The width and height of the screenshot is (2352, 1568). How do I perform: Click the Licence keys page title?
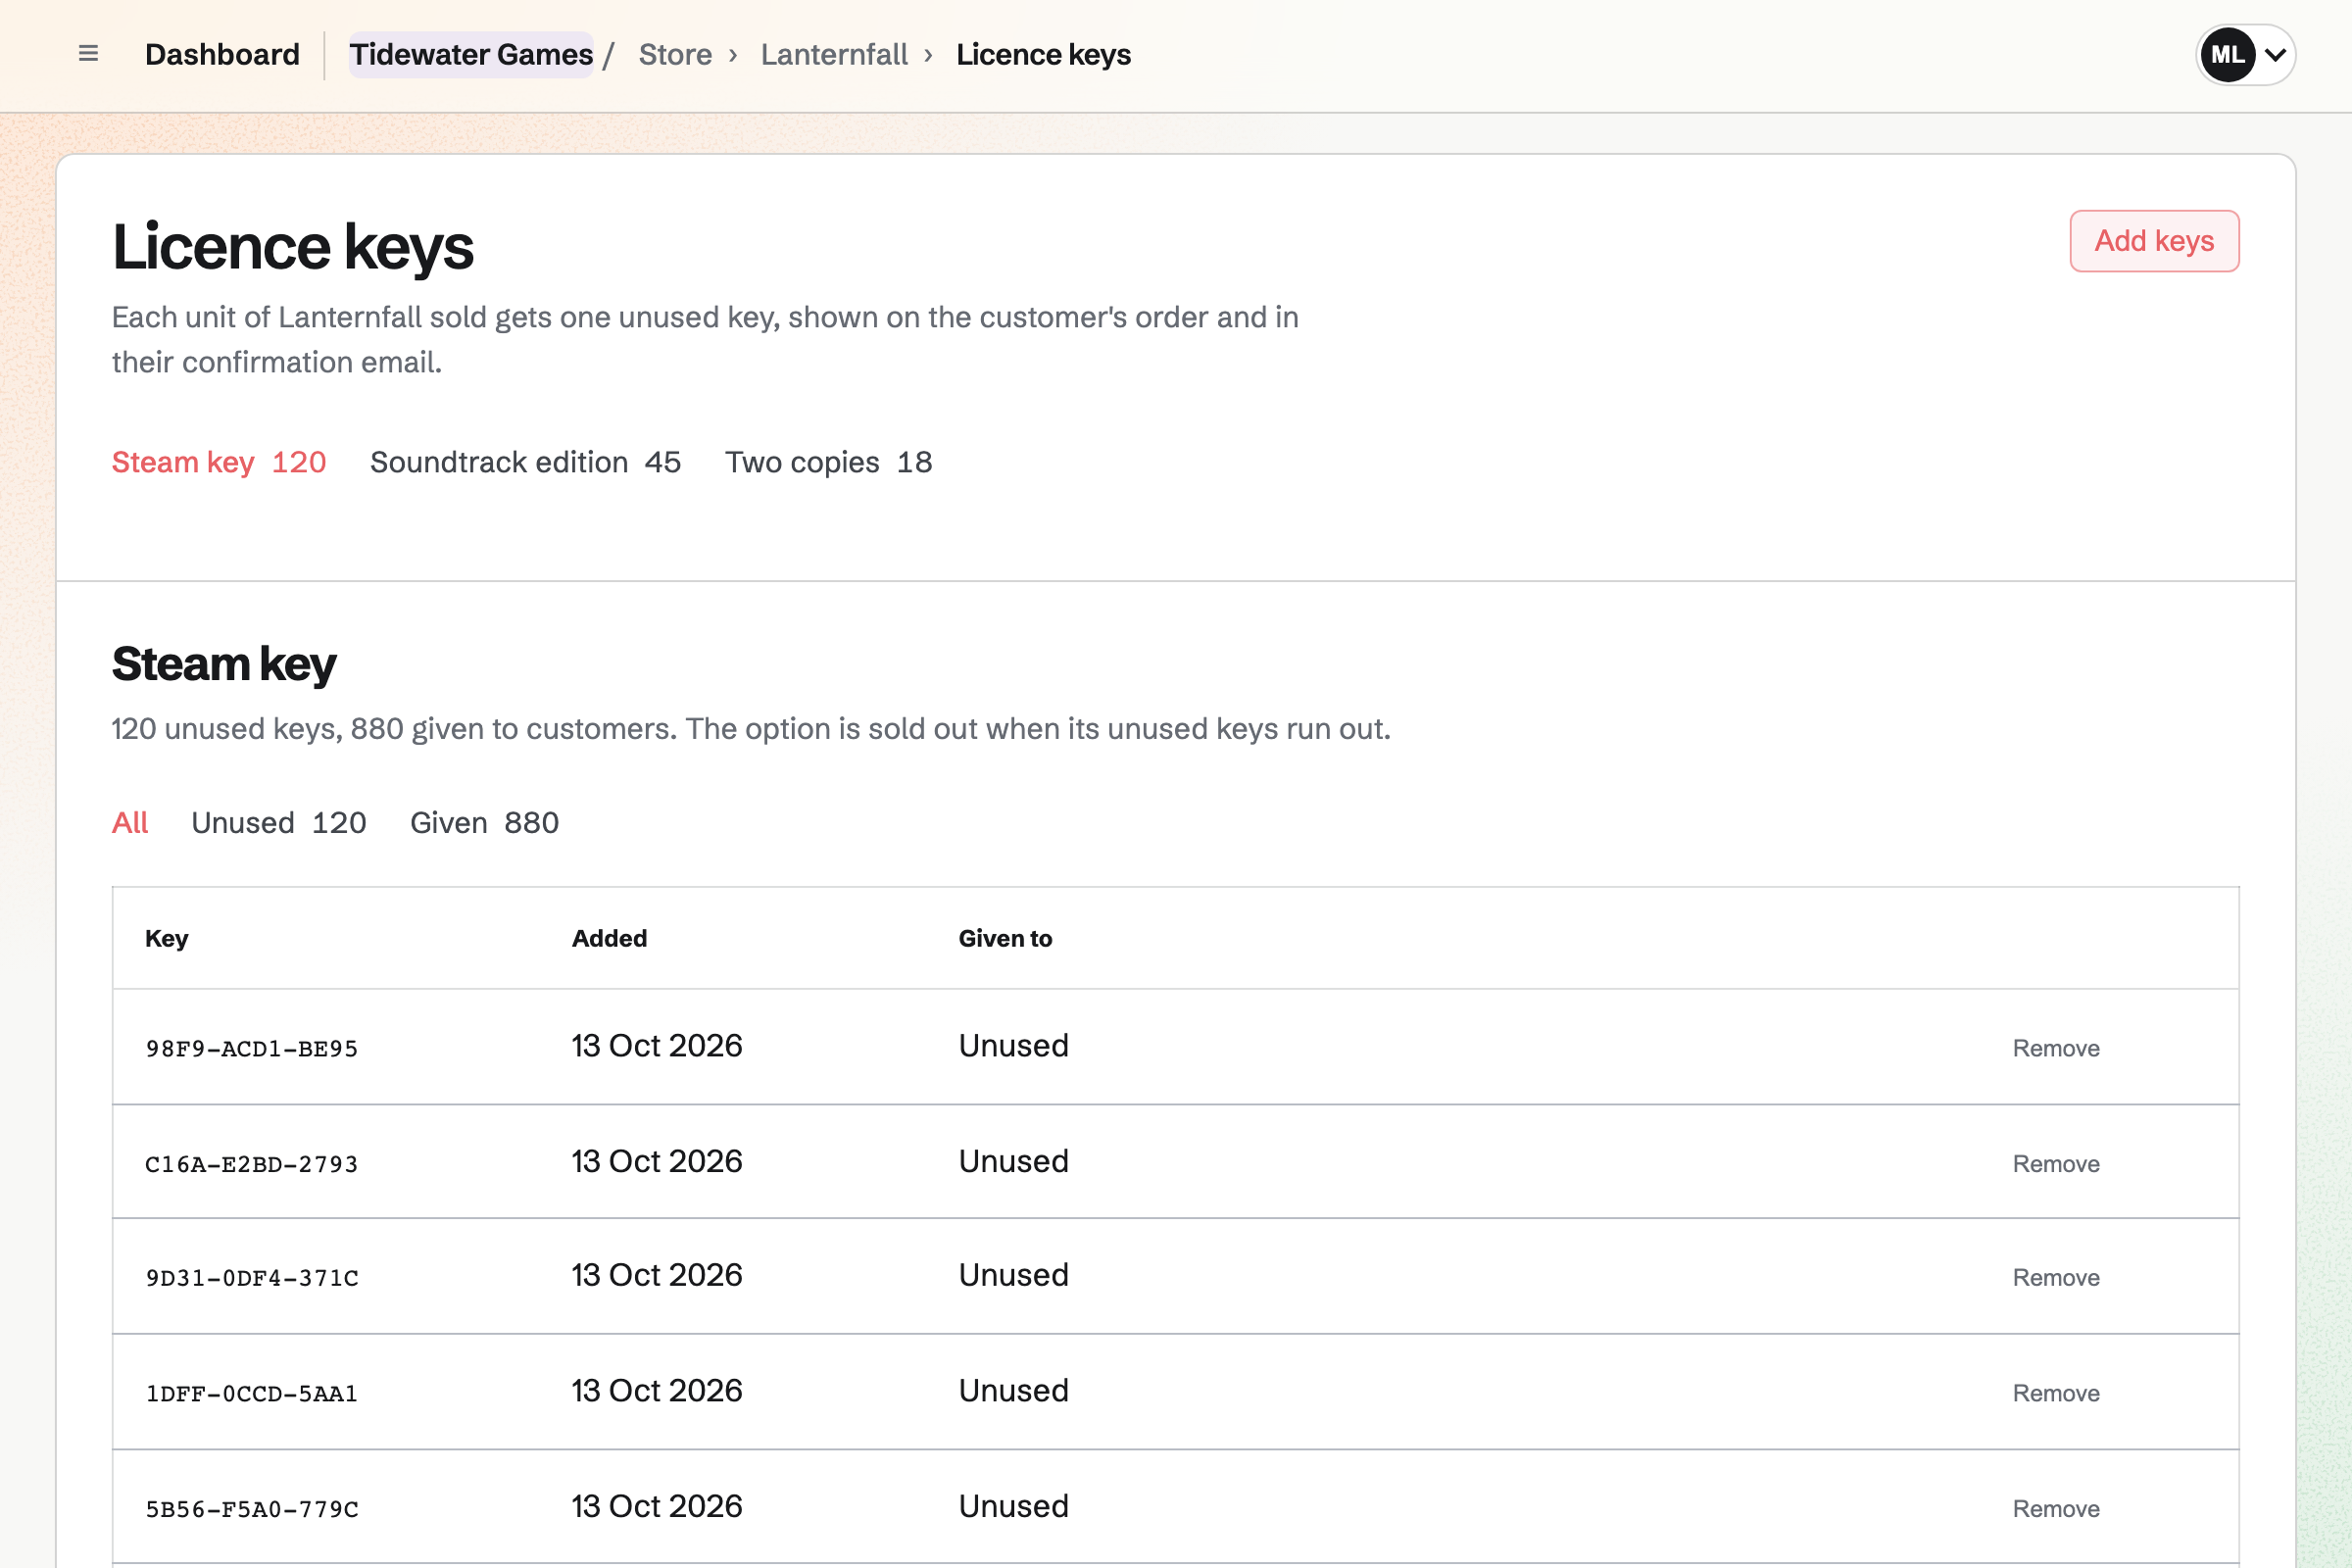point(293,247)
